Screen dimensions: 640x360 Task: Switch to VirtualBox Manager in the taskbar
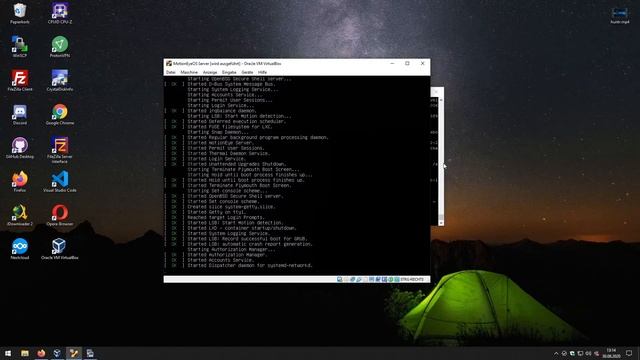pyautogui.click(x=57, y=353)
